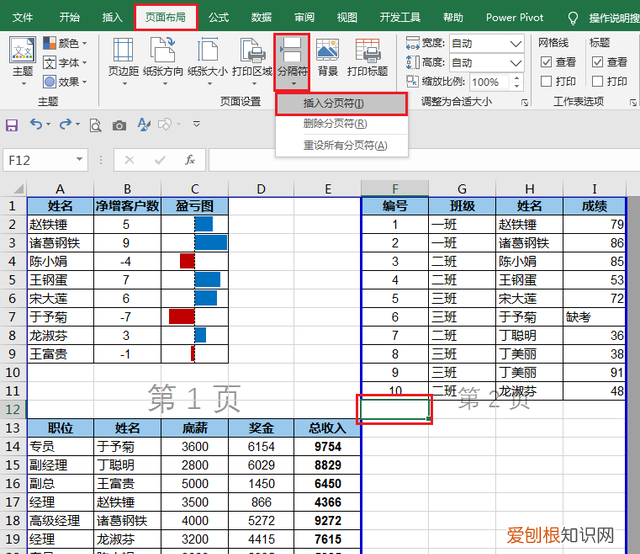Save the workbook with the save icon
The width and height of the screenshot is (640, 554).
[x=12, y=125]
